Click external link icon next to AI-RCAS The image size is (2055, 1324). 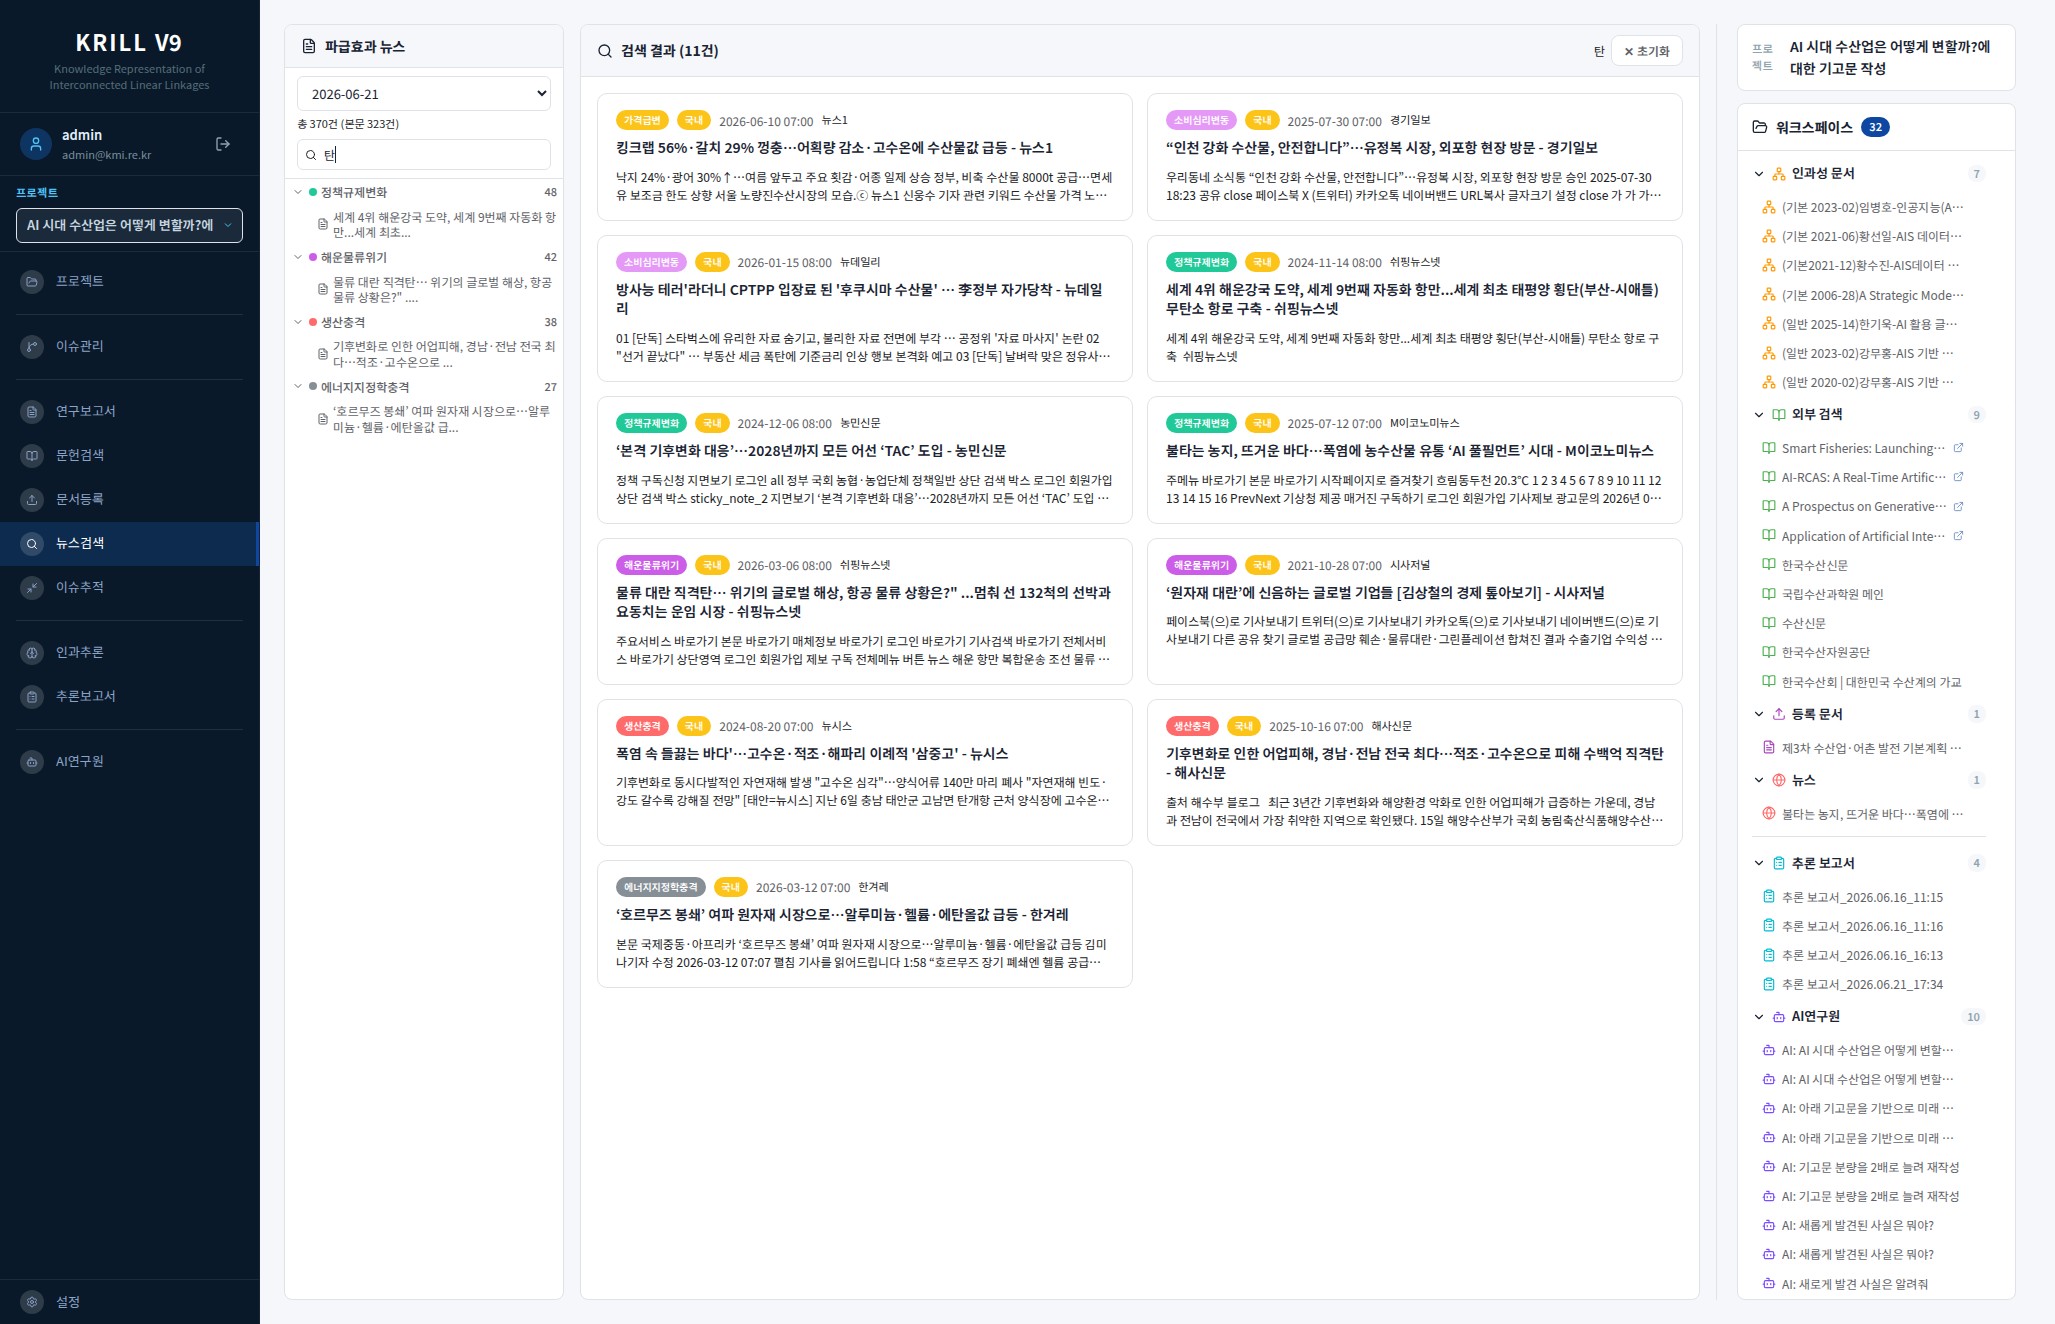click(x=1958, y=477)
